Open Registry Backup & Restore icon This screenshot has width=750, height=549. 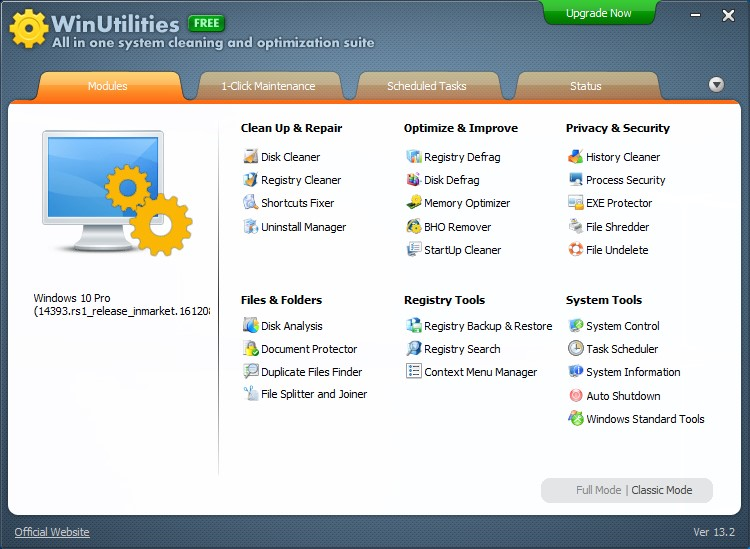click(x=414, y=326)
